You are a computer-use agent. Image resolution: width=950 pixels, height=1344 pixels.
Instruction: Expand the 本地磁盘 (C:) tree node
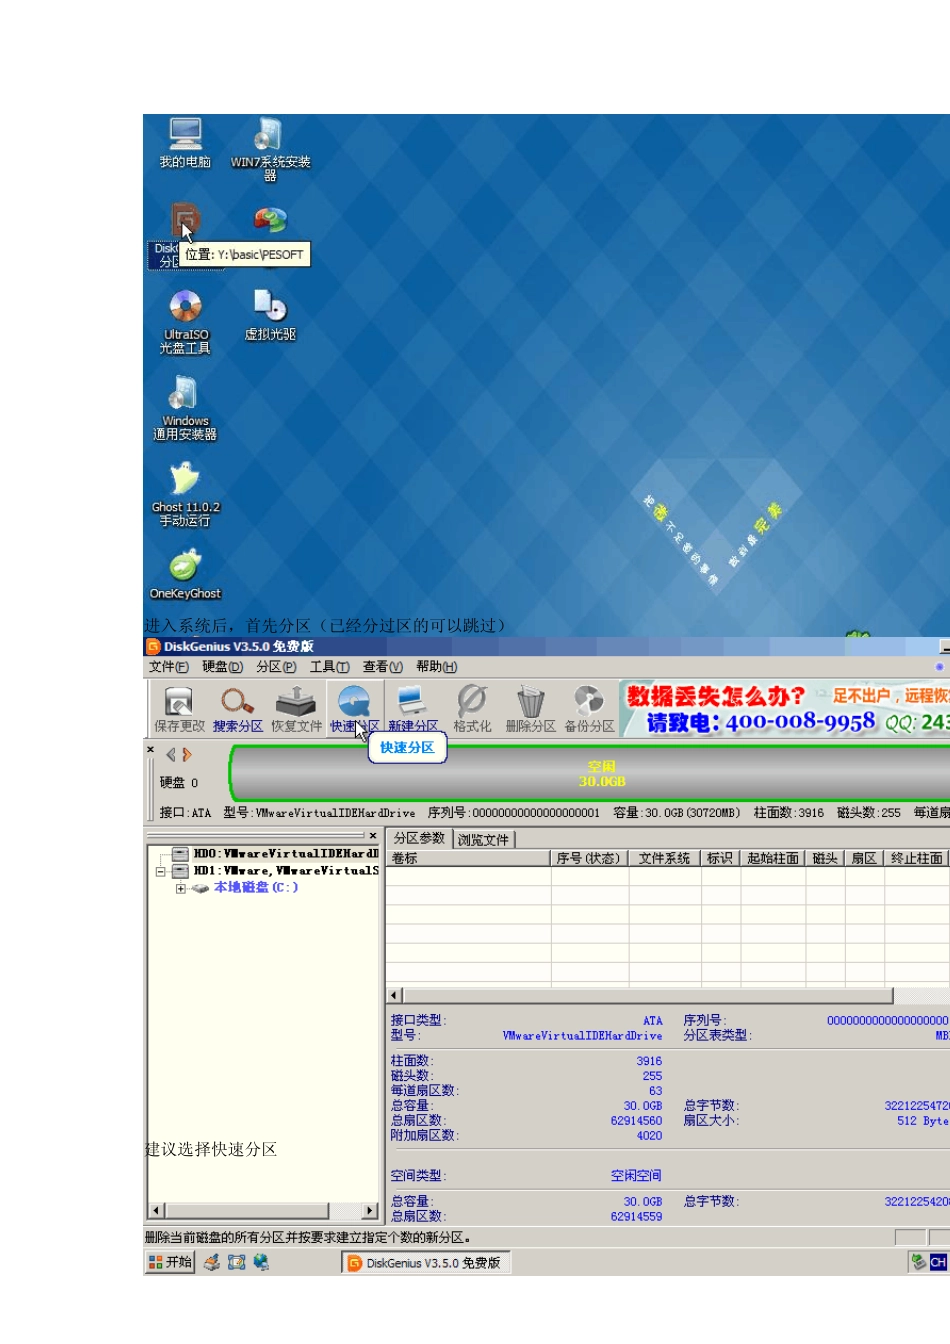[x=180, y=888]
